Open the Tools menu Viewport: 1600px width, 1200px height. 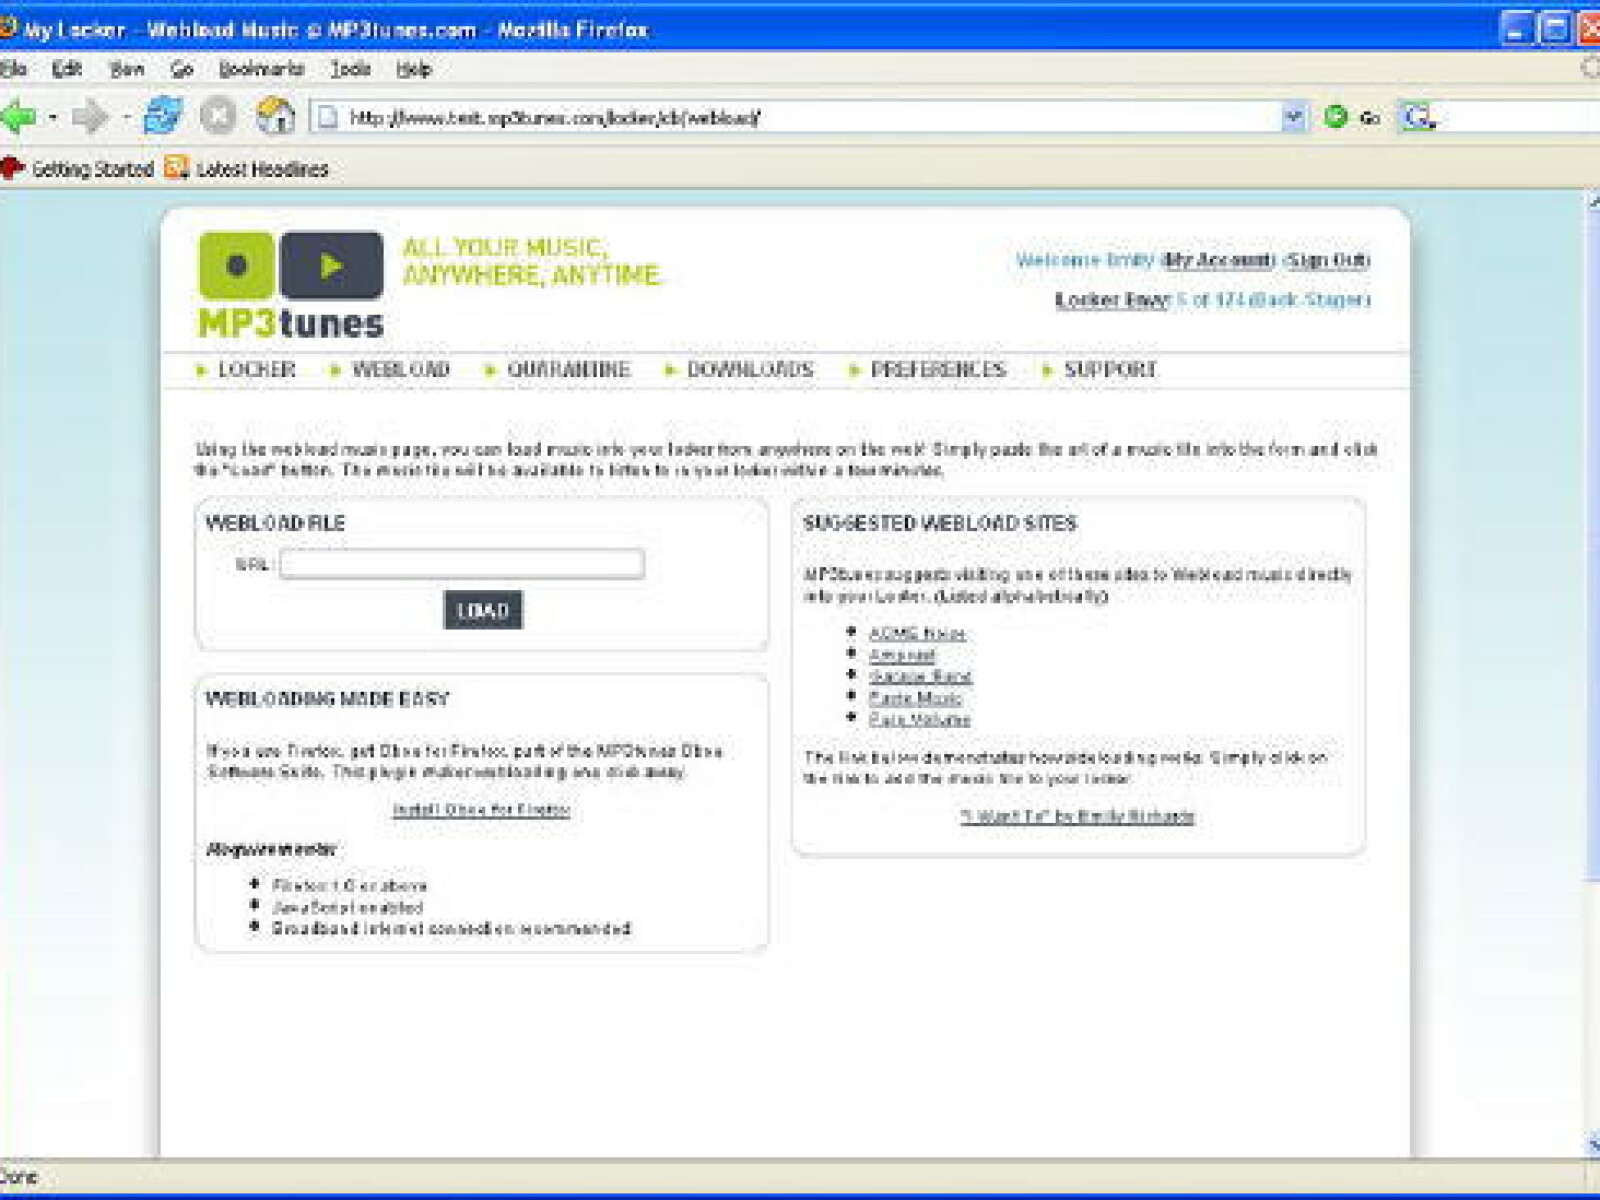pos(350,69)
